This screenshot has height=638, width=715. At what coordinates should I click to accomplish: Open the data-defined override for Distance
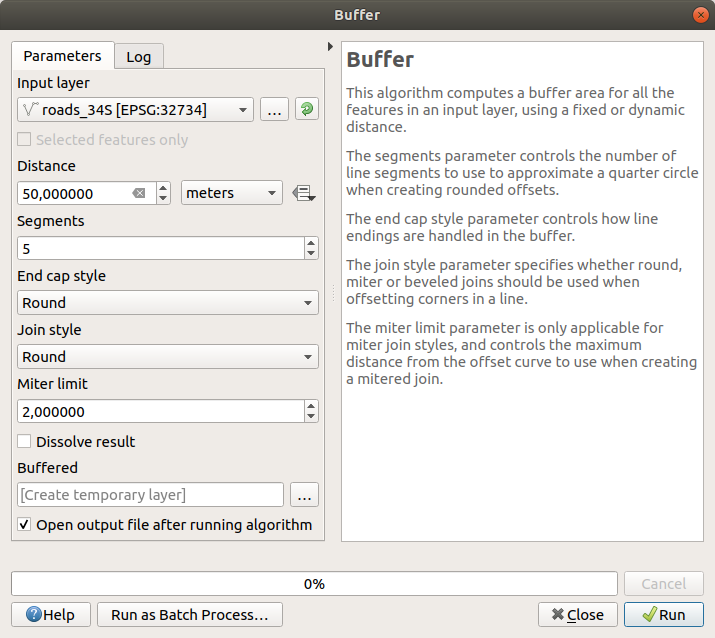(303, 193)
